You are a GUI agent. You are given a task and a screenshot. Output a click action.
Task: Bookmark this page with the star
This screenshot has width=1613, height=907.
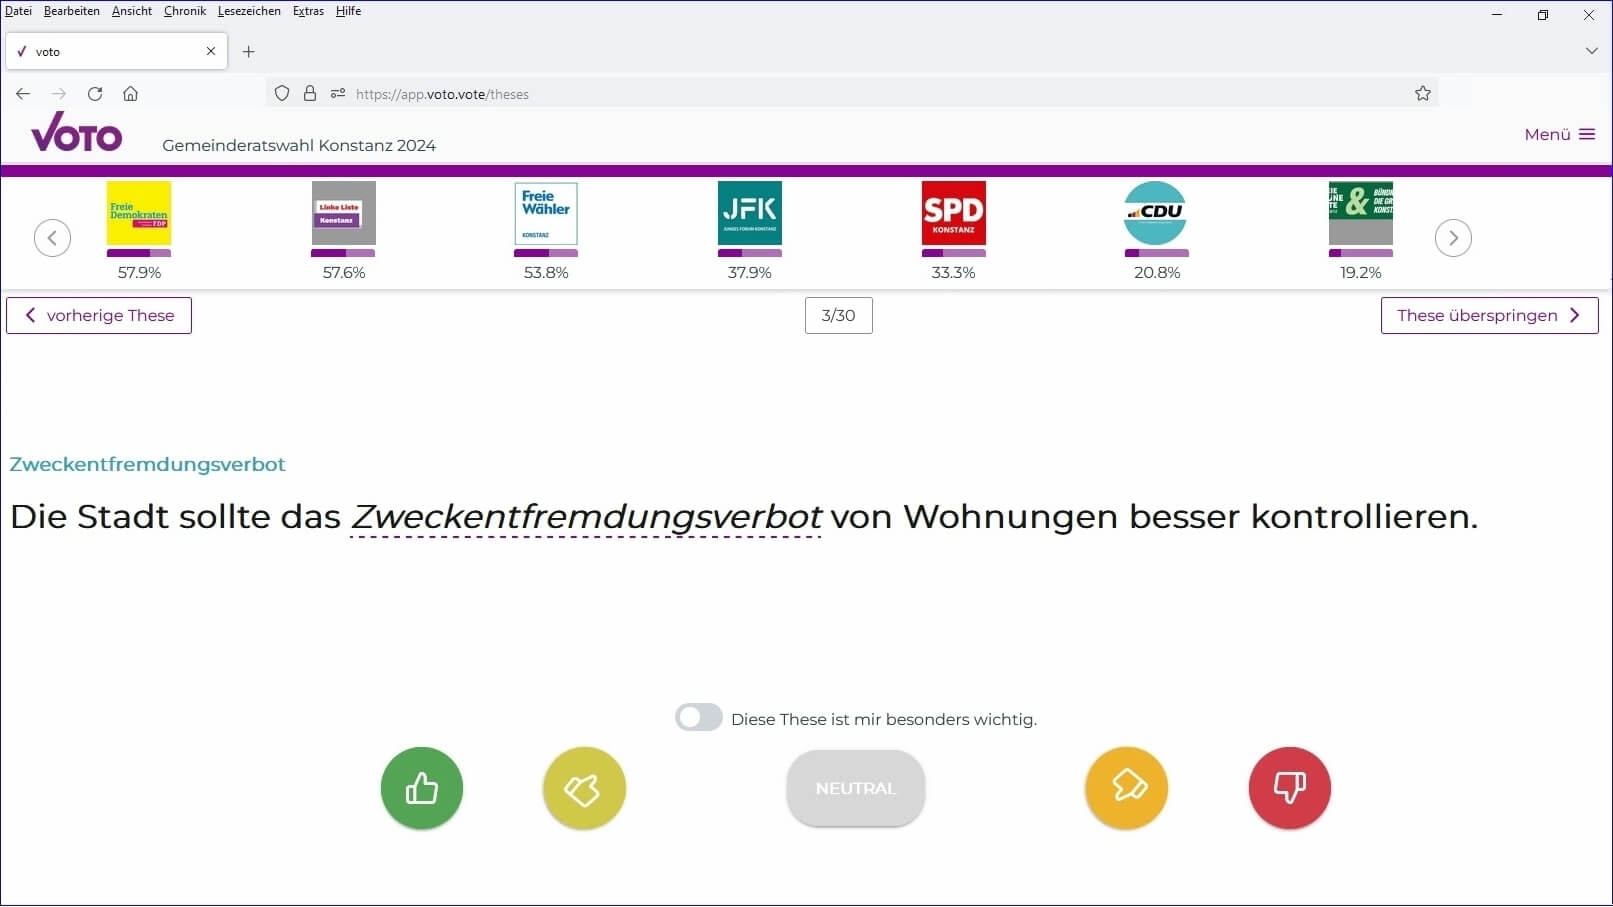[1423, 93]
